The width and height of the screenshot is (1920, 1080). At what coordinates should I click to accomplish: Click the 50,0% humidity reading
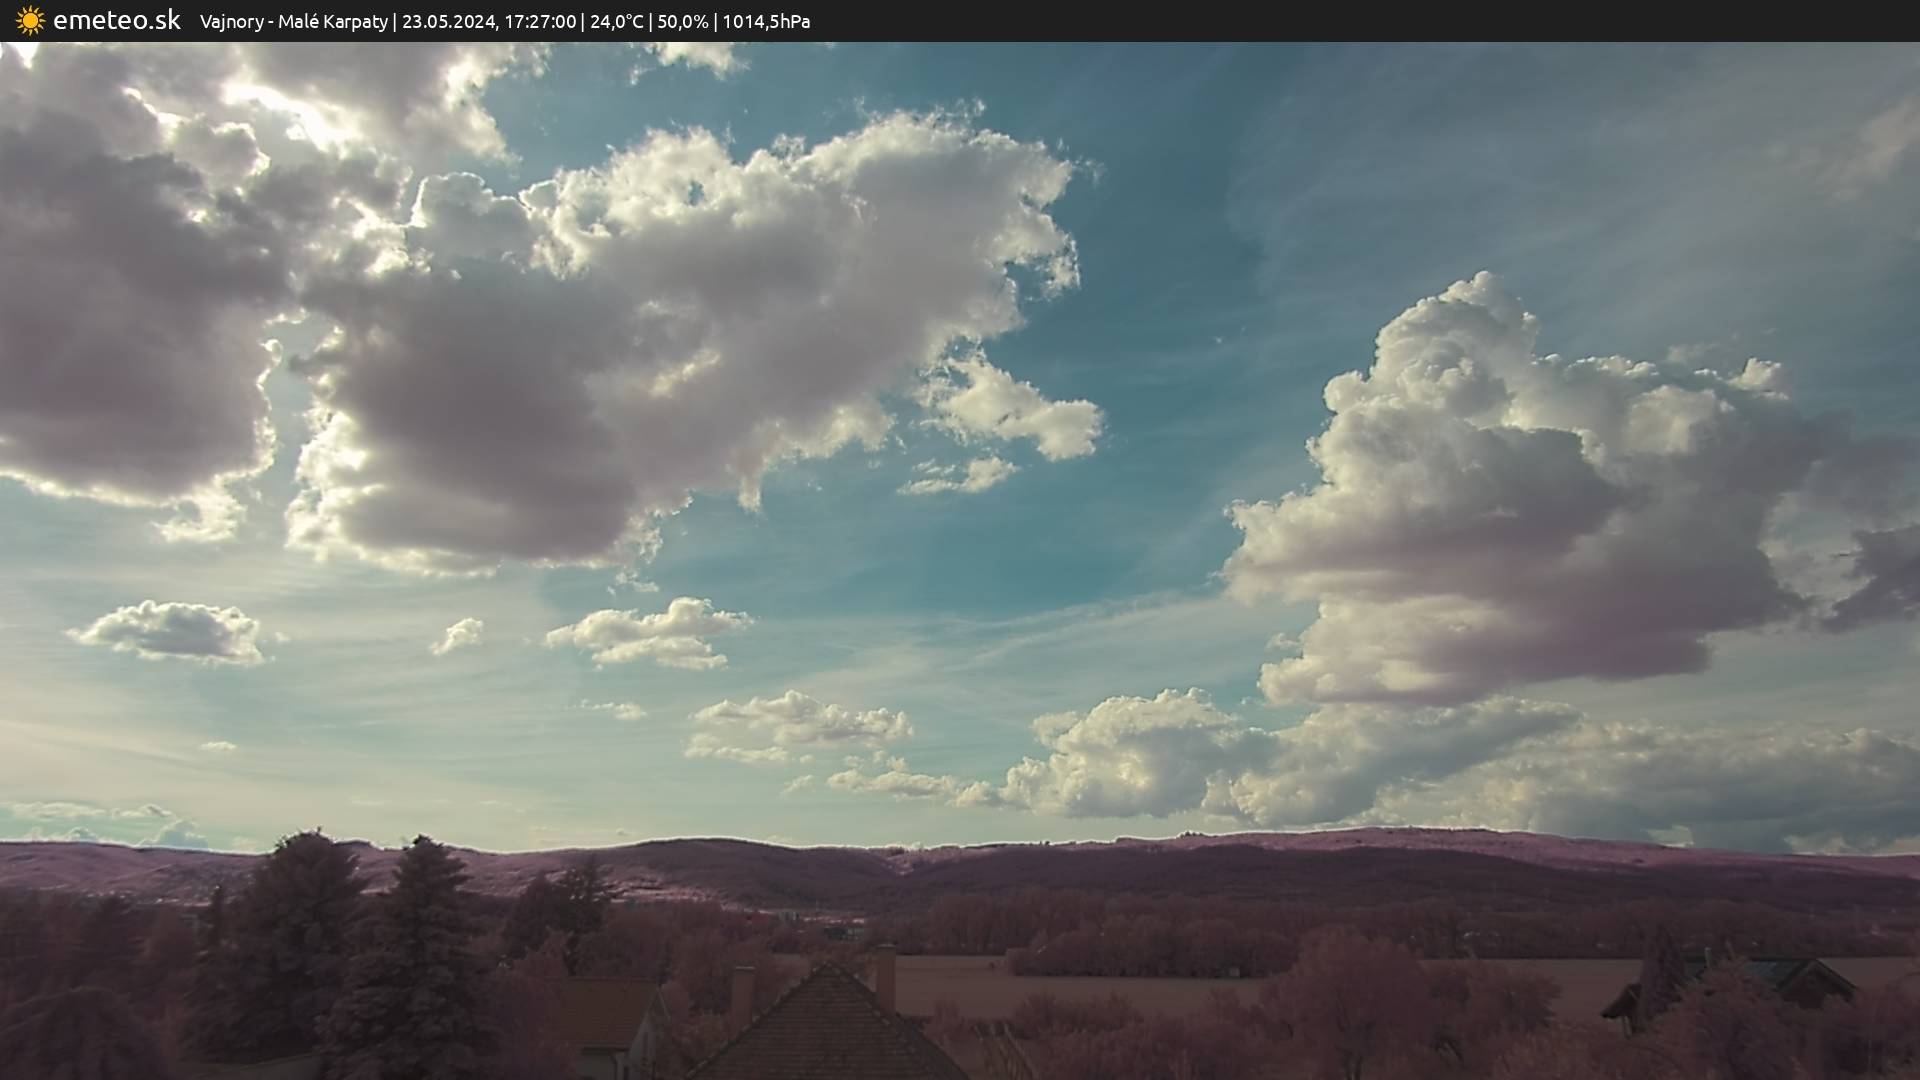click(x=682, y=21)
